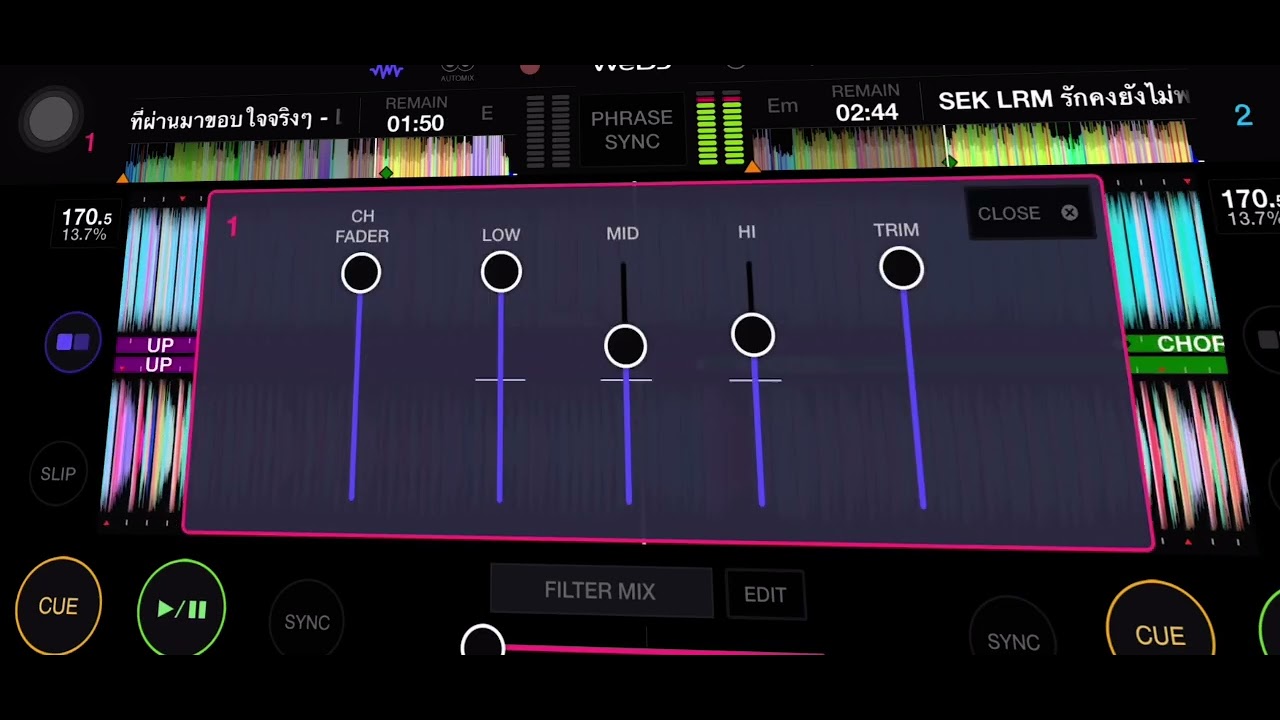Image resolution: width=1280 pixels, height=720 pixels.
Task: Tap the REMAIN 02:44 time display
Action: pos(867,102)
